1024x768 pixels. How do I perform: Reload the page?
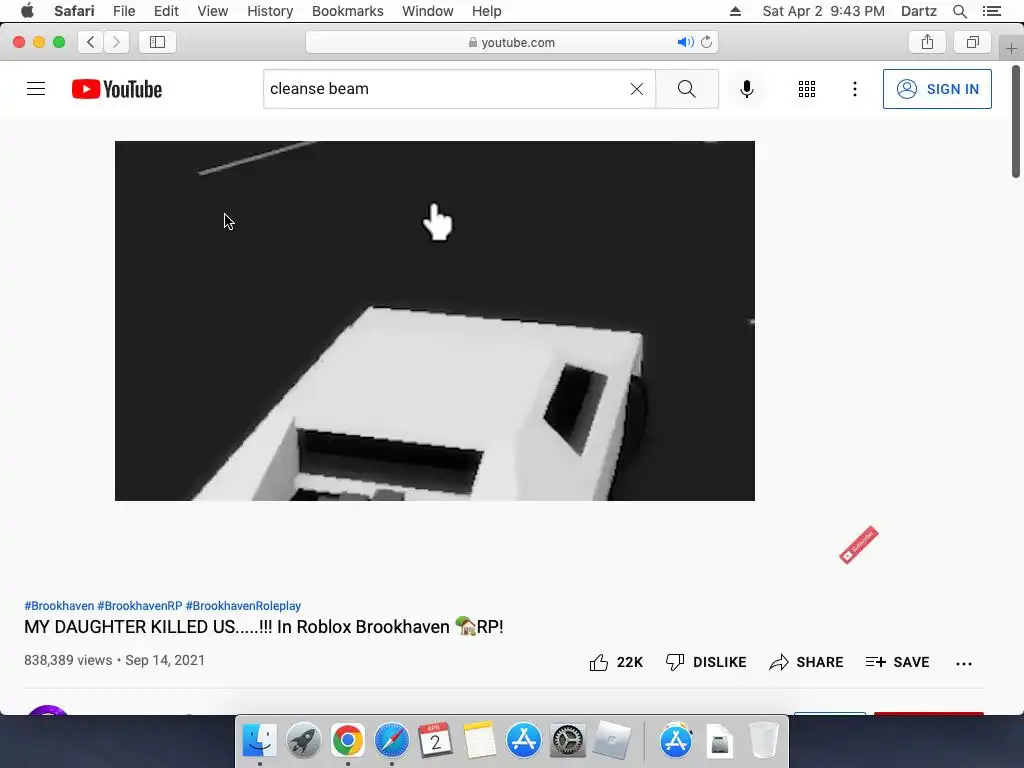(x=707, y=42)
